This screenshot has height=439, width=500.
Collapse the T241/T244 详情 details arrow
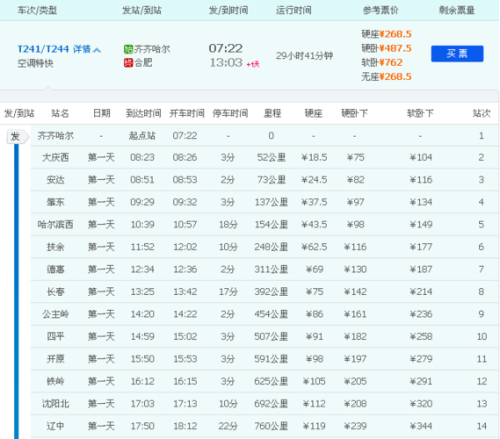tap(97, 50)
